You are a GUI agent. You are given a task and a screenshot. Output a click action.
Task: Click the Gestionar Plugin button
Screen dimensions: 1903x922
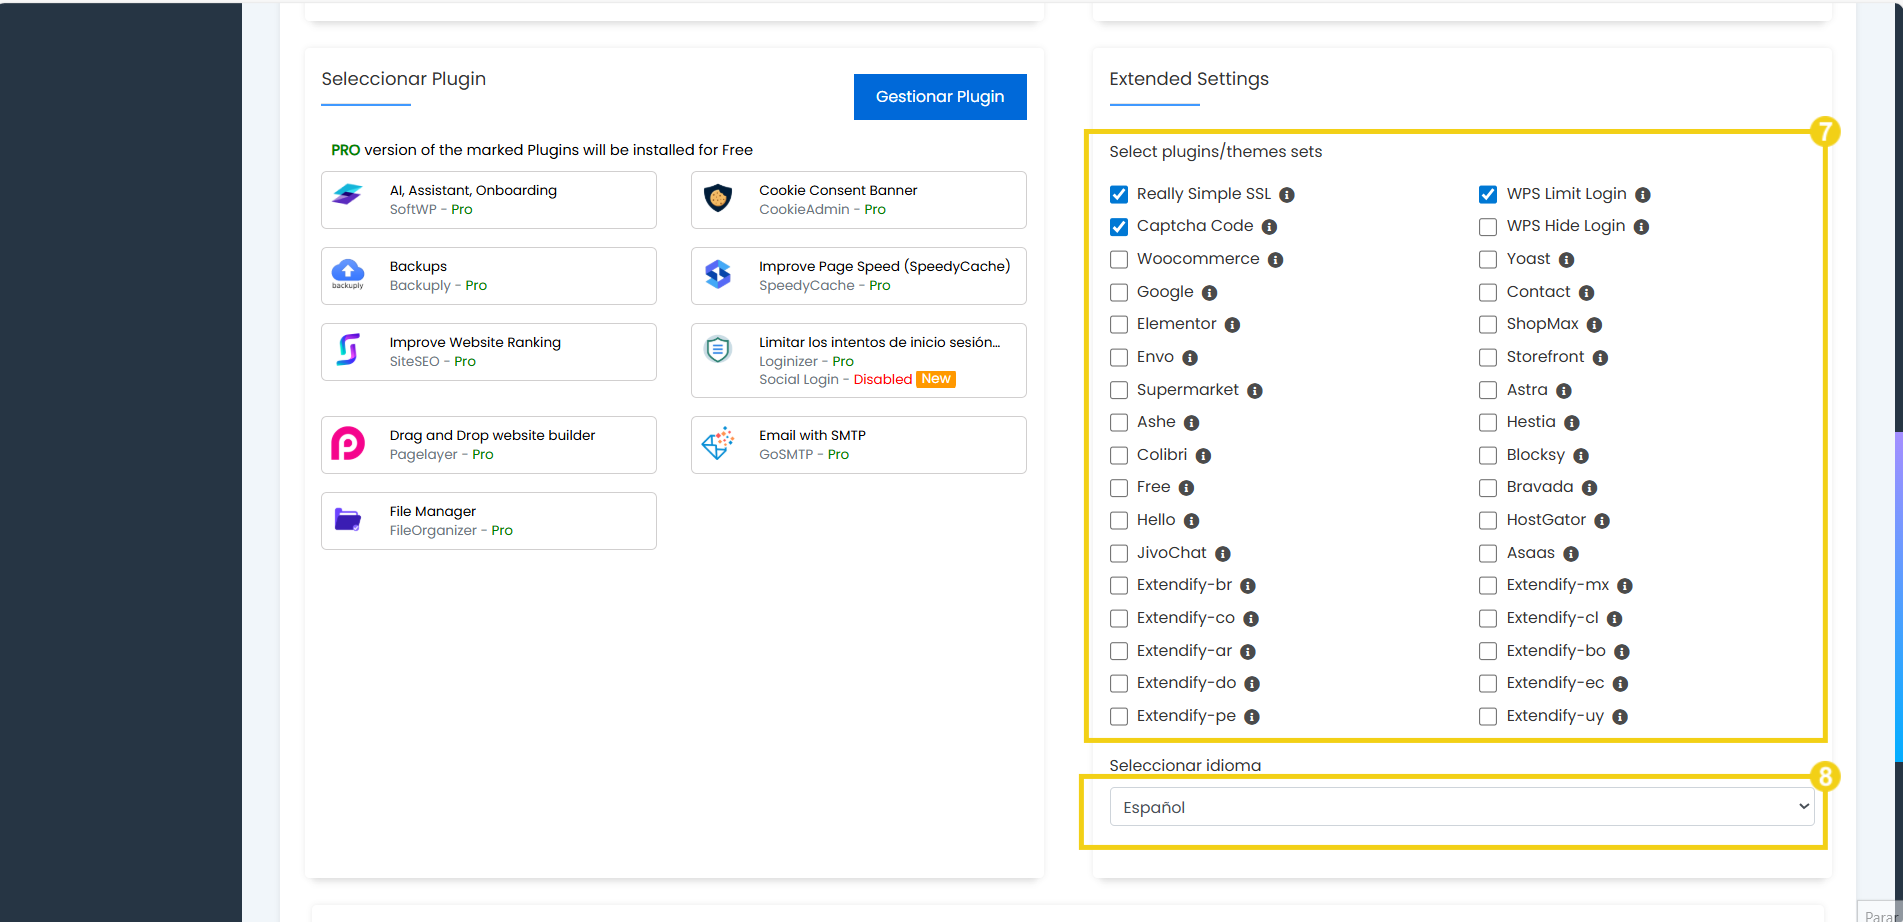[940, 97]
